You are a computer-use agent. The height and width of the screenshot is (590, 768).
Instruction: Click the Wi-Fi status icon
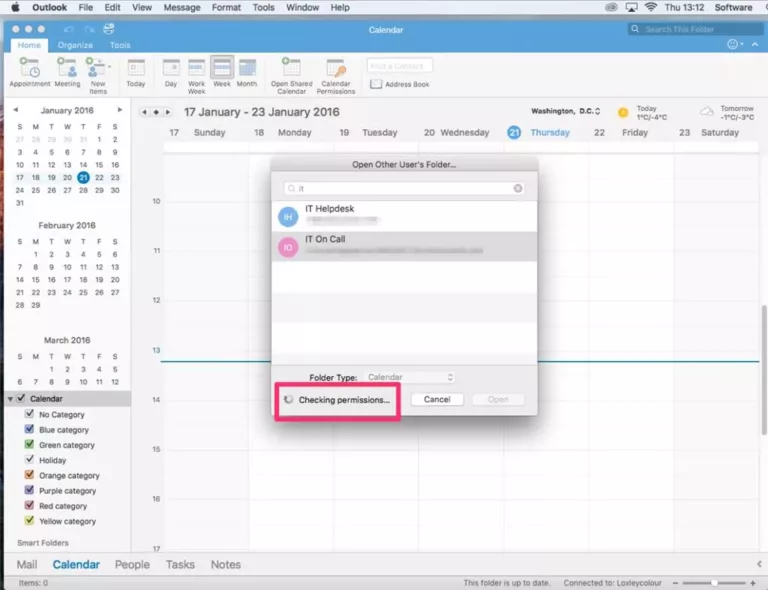pos(650,7)
